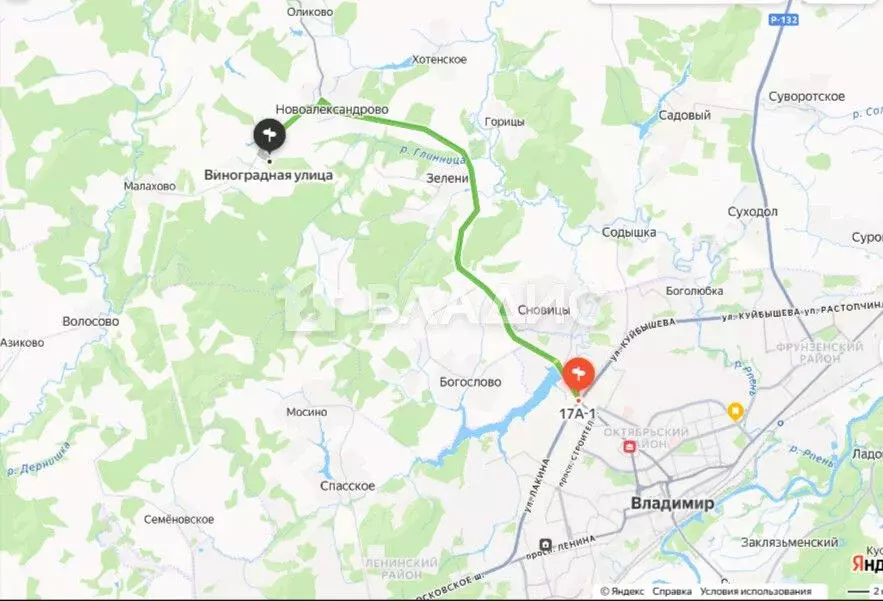Click the black start marker at Виноградная улица

click(269, 136)
